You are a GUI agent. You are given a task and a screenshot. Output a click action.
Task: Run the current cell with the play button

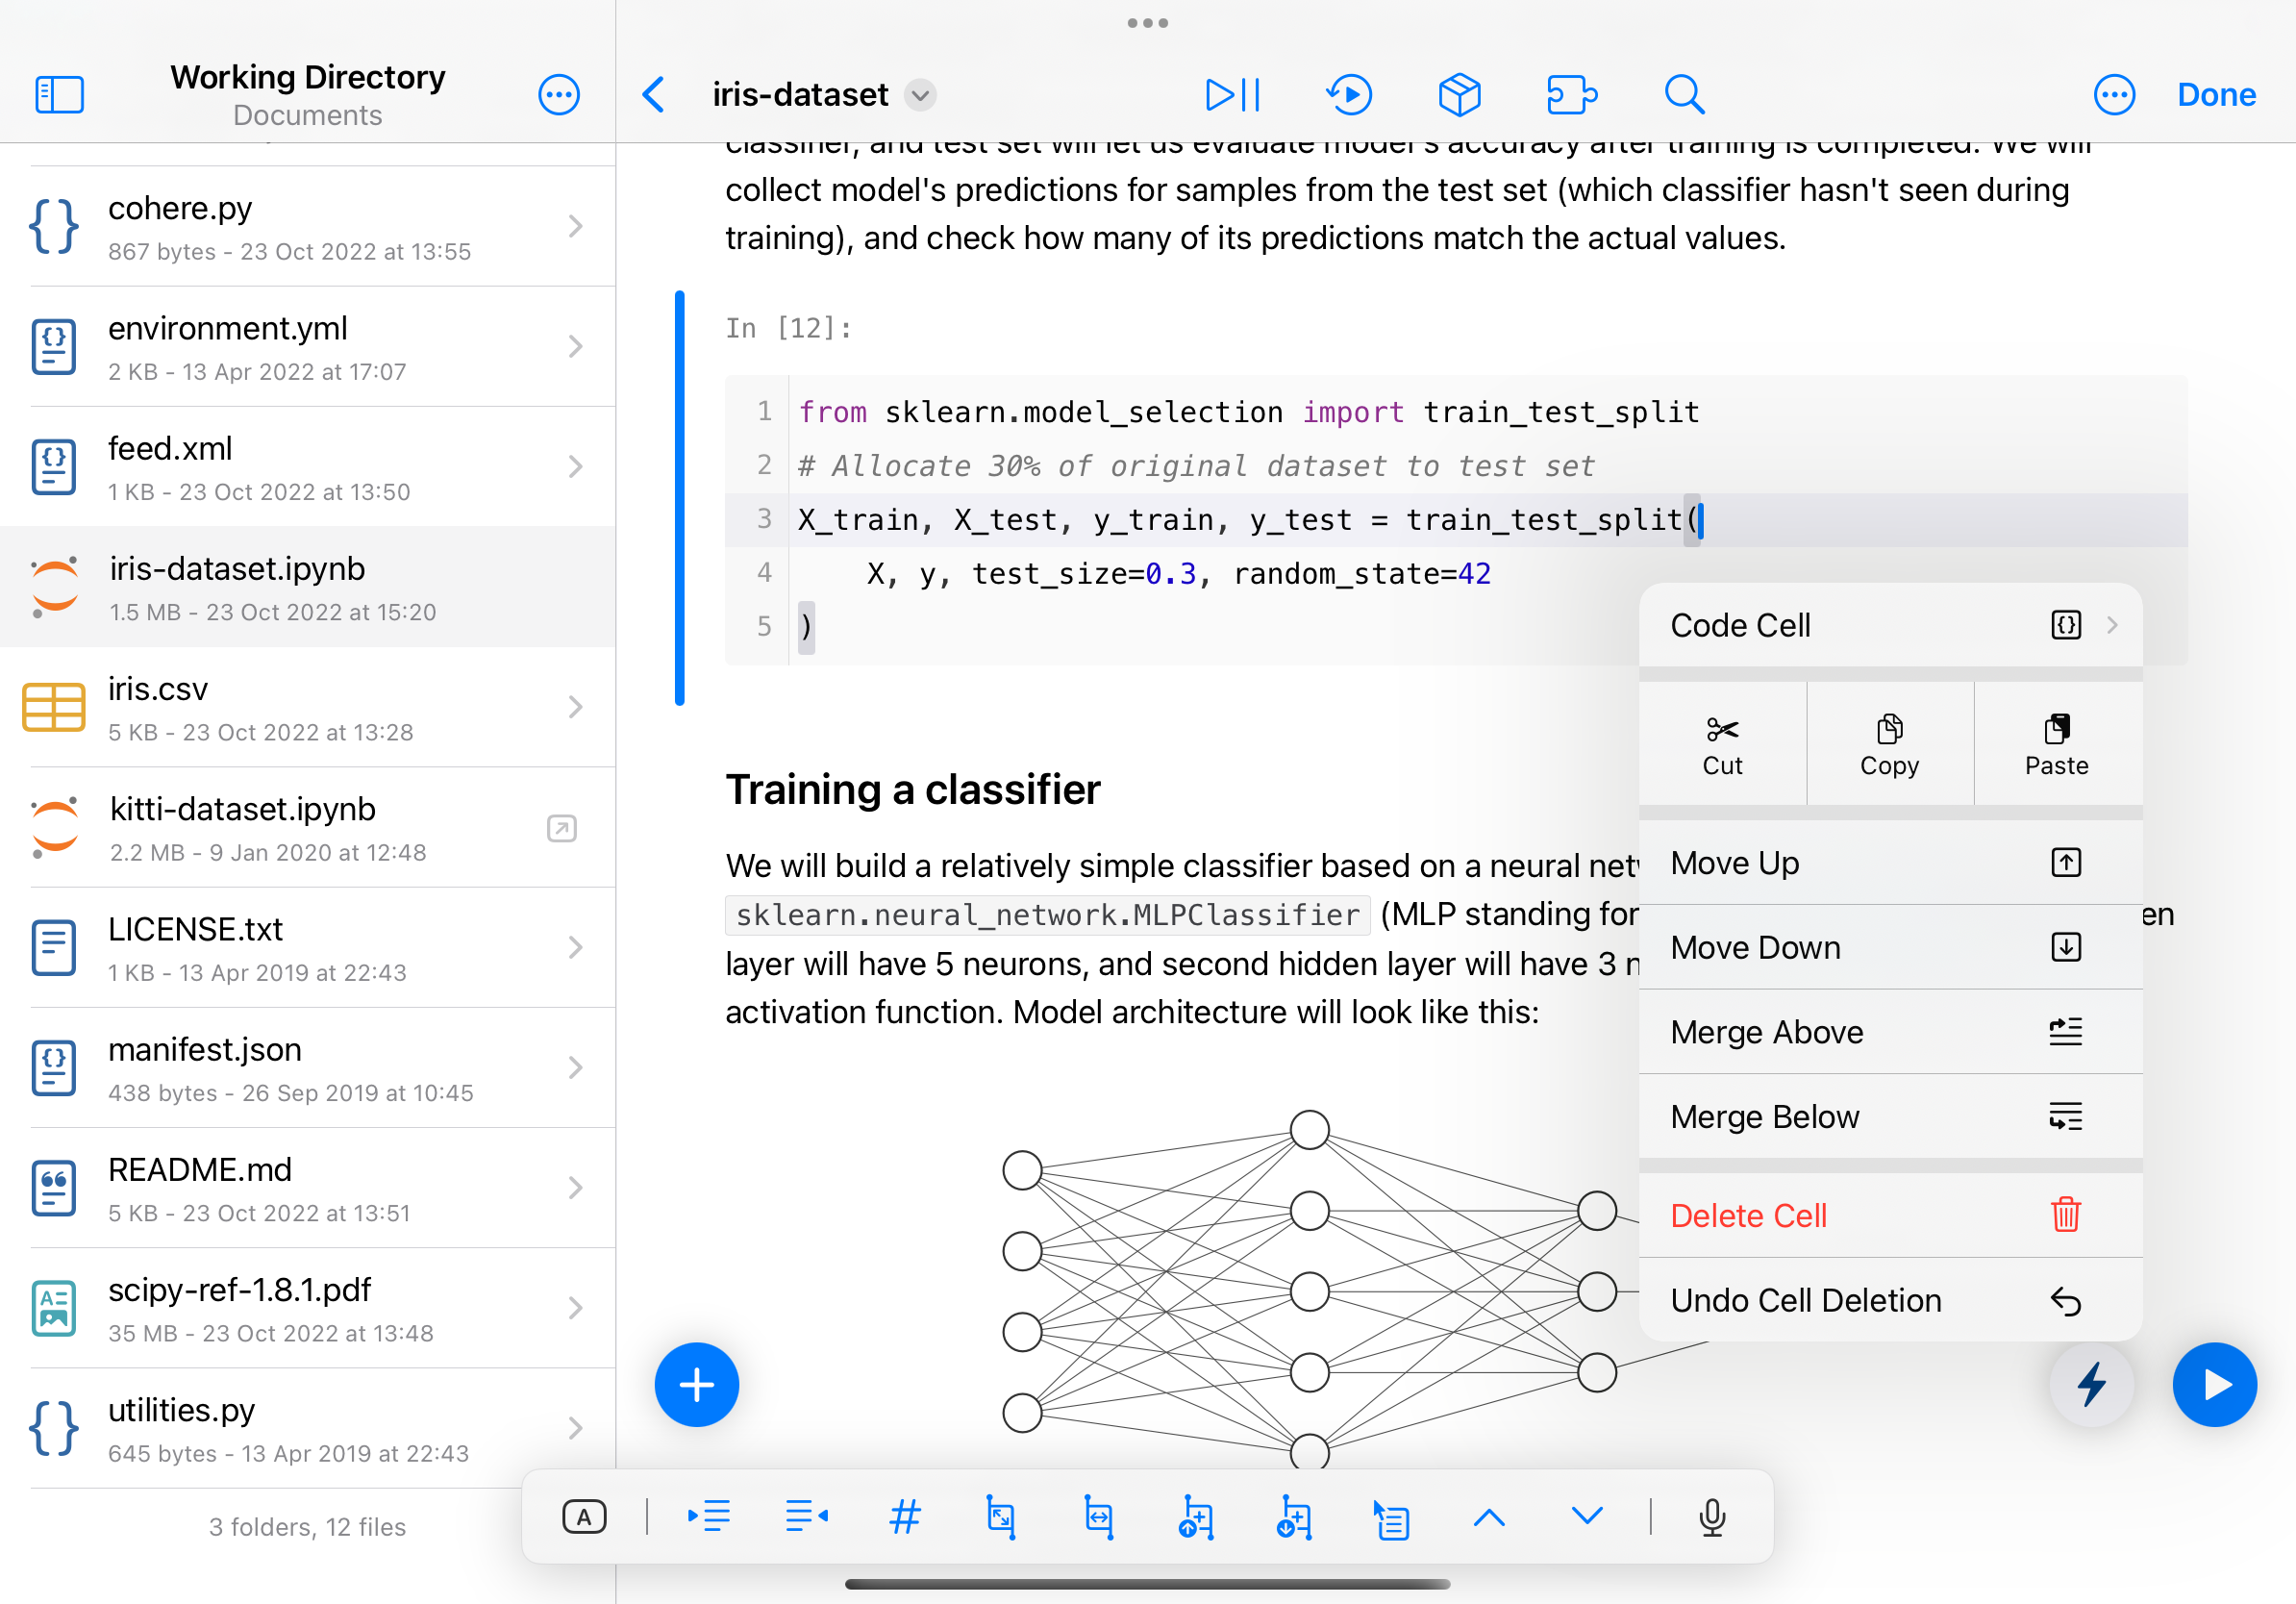(x=2214, y=1384)
